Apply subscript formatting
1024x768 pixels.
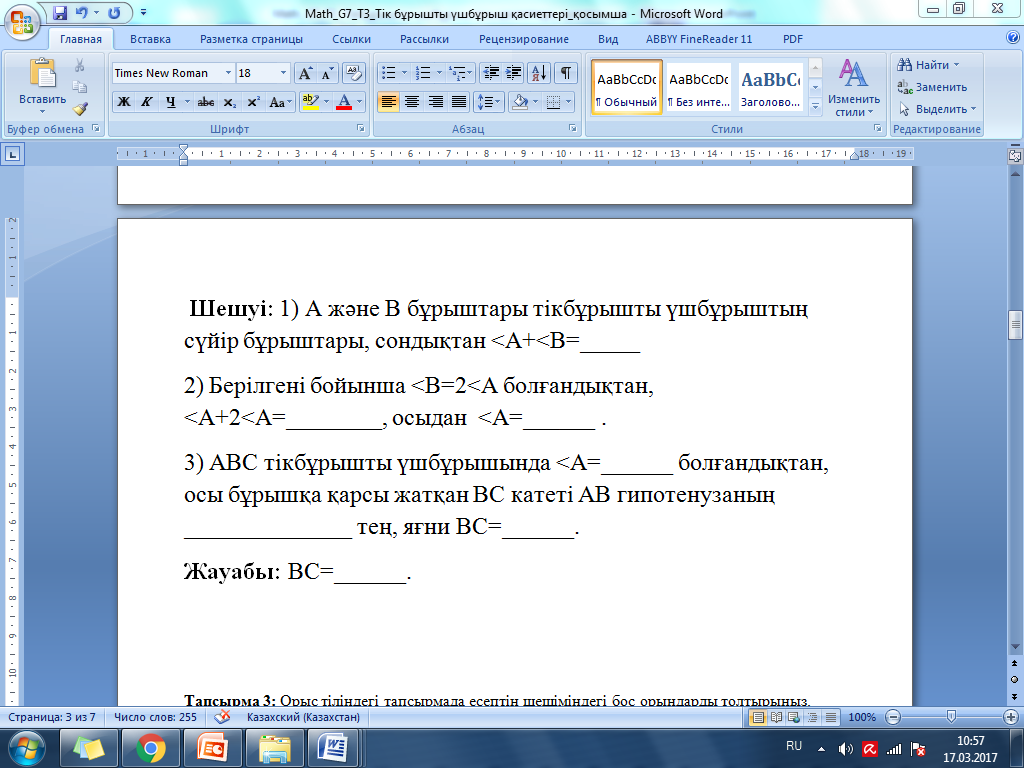pyautogui.click(x=230, y=102)
